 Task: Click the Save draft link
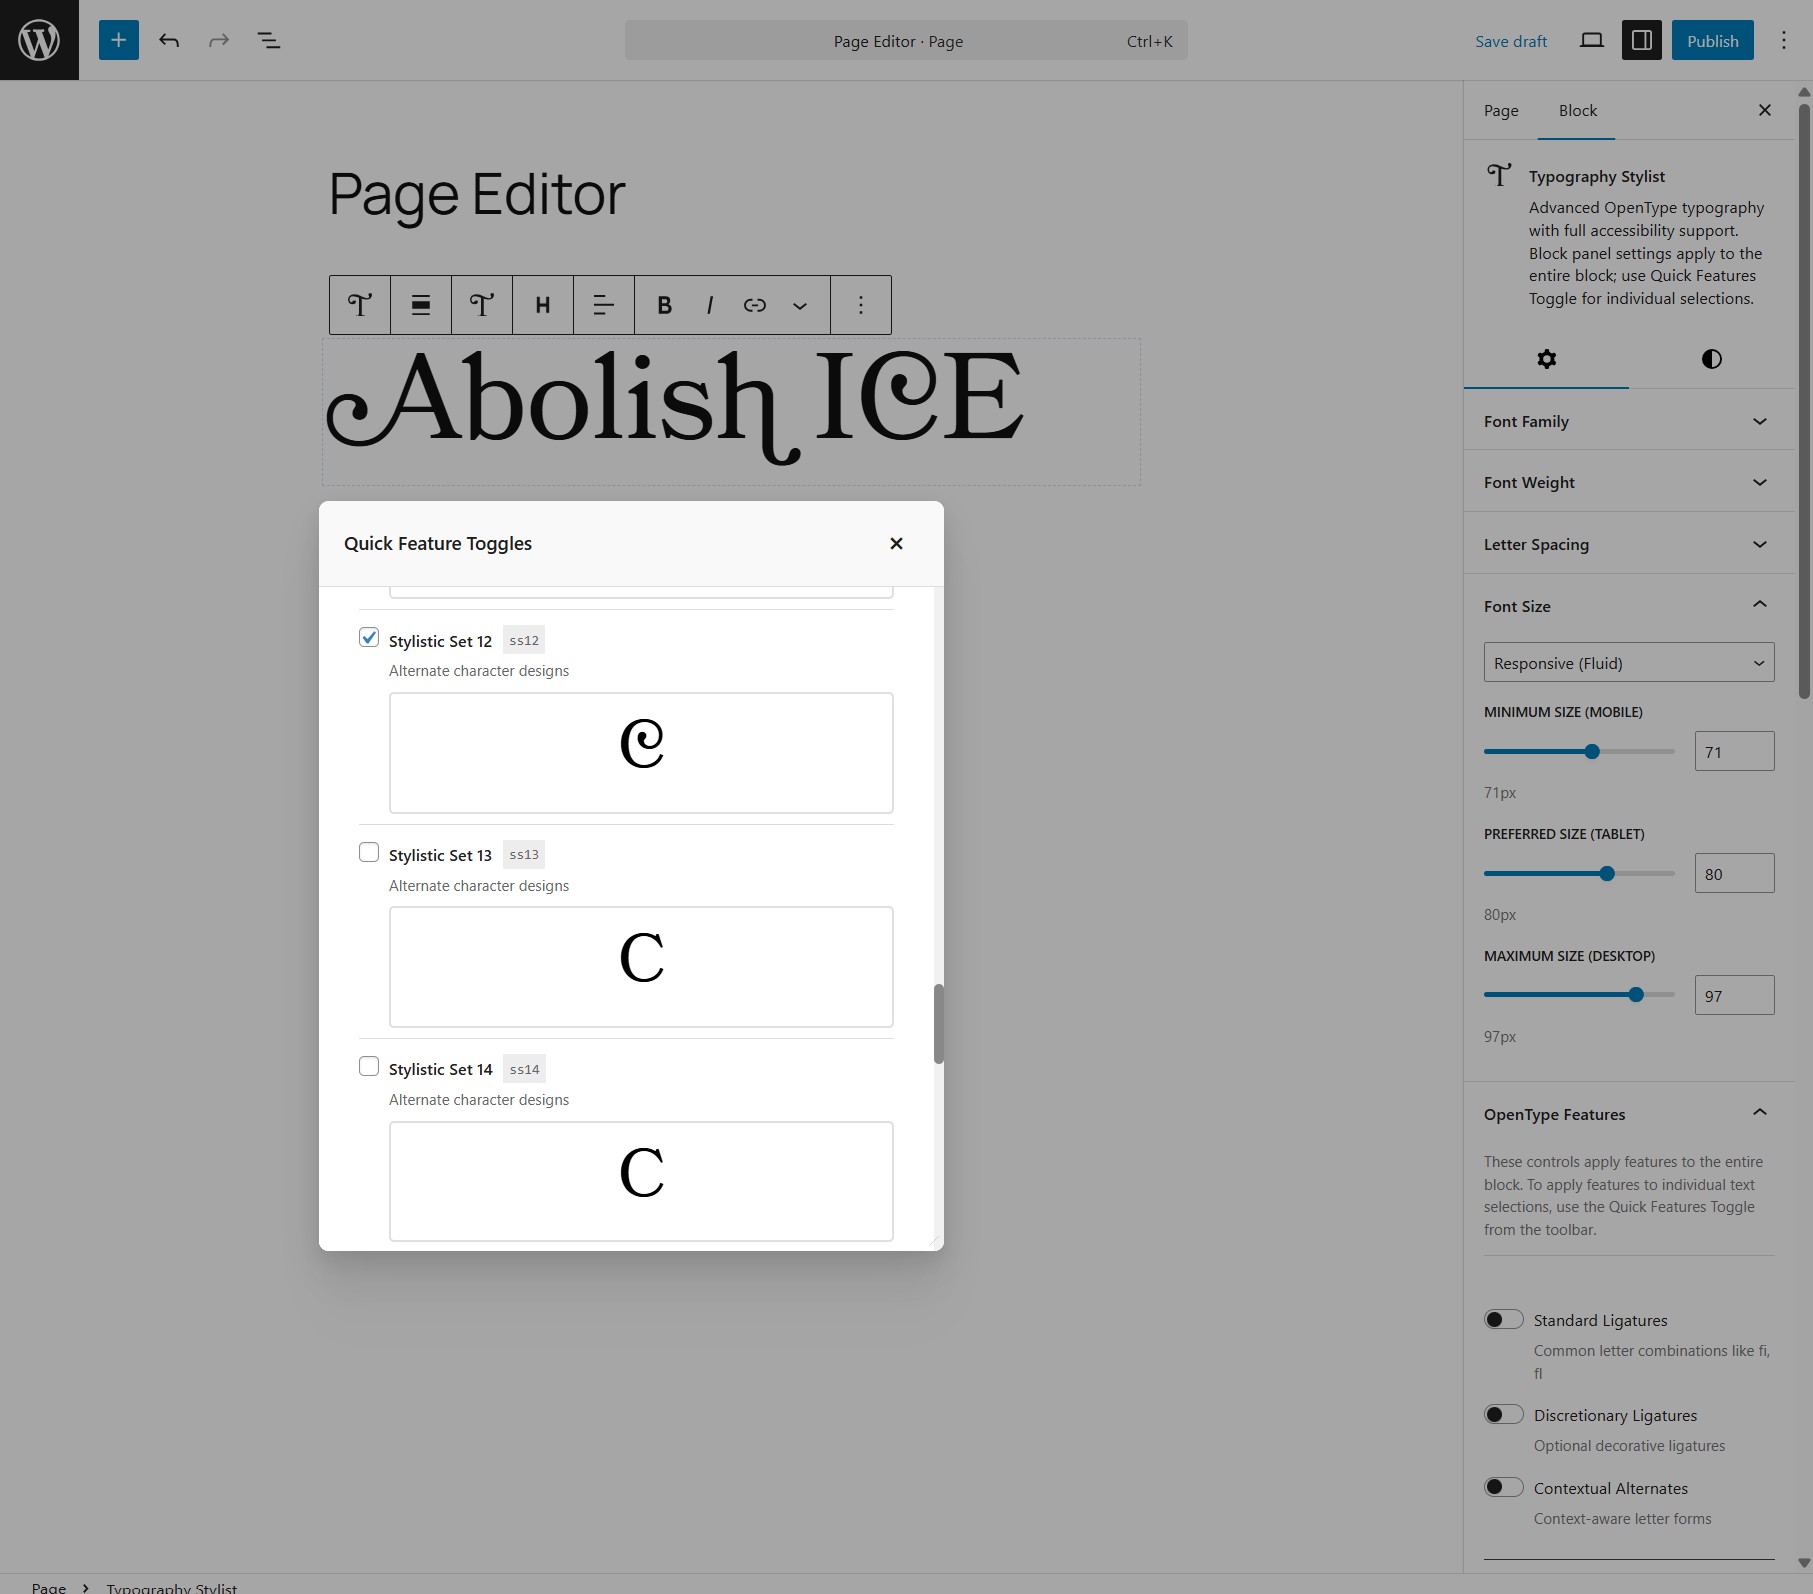point(1510,41)
